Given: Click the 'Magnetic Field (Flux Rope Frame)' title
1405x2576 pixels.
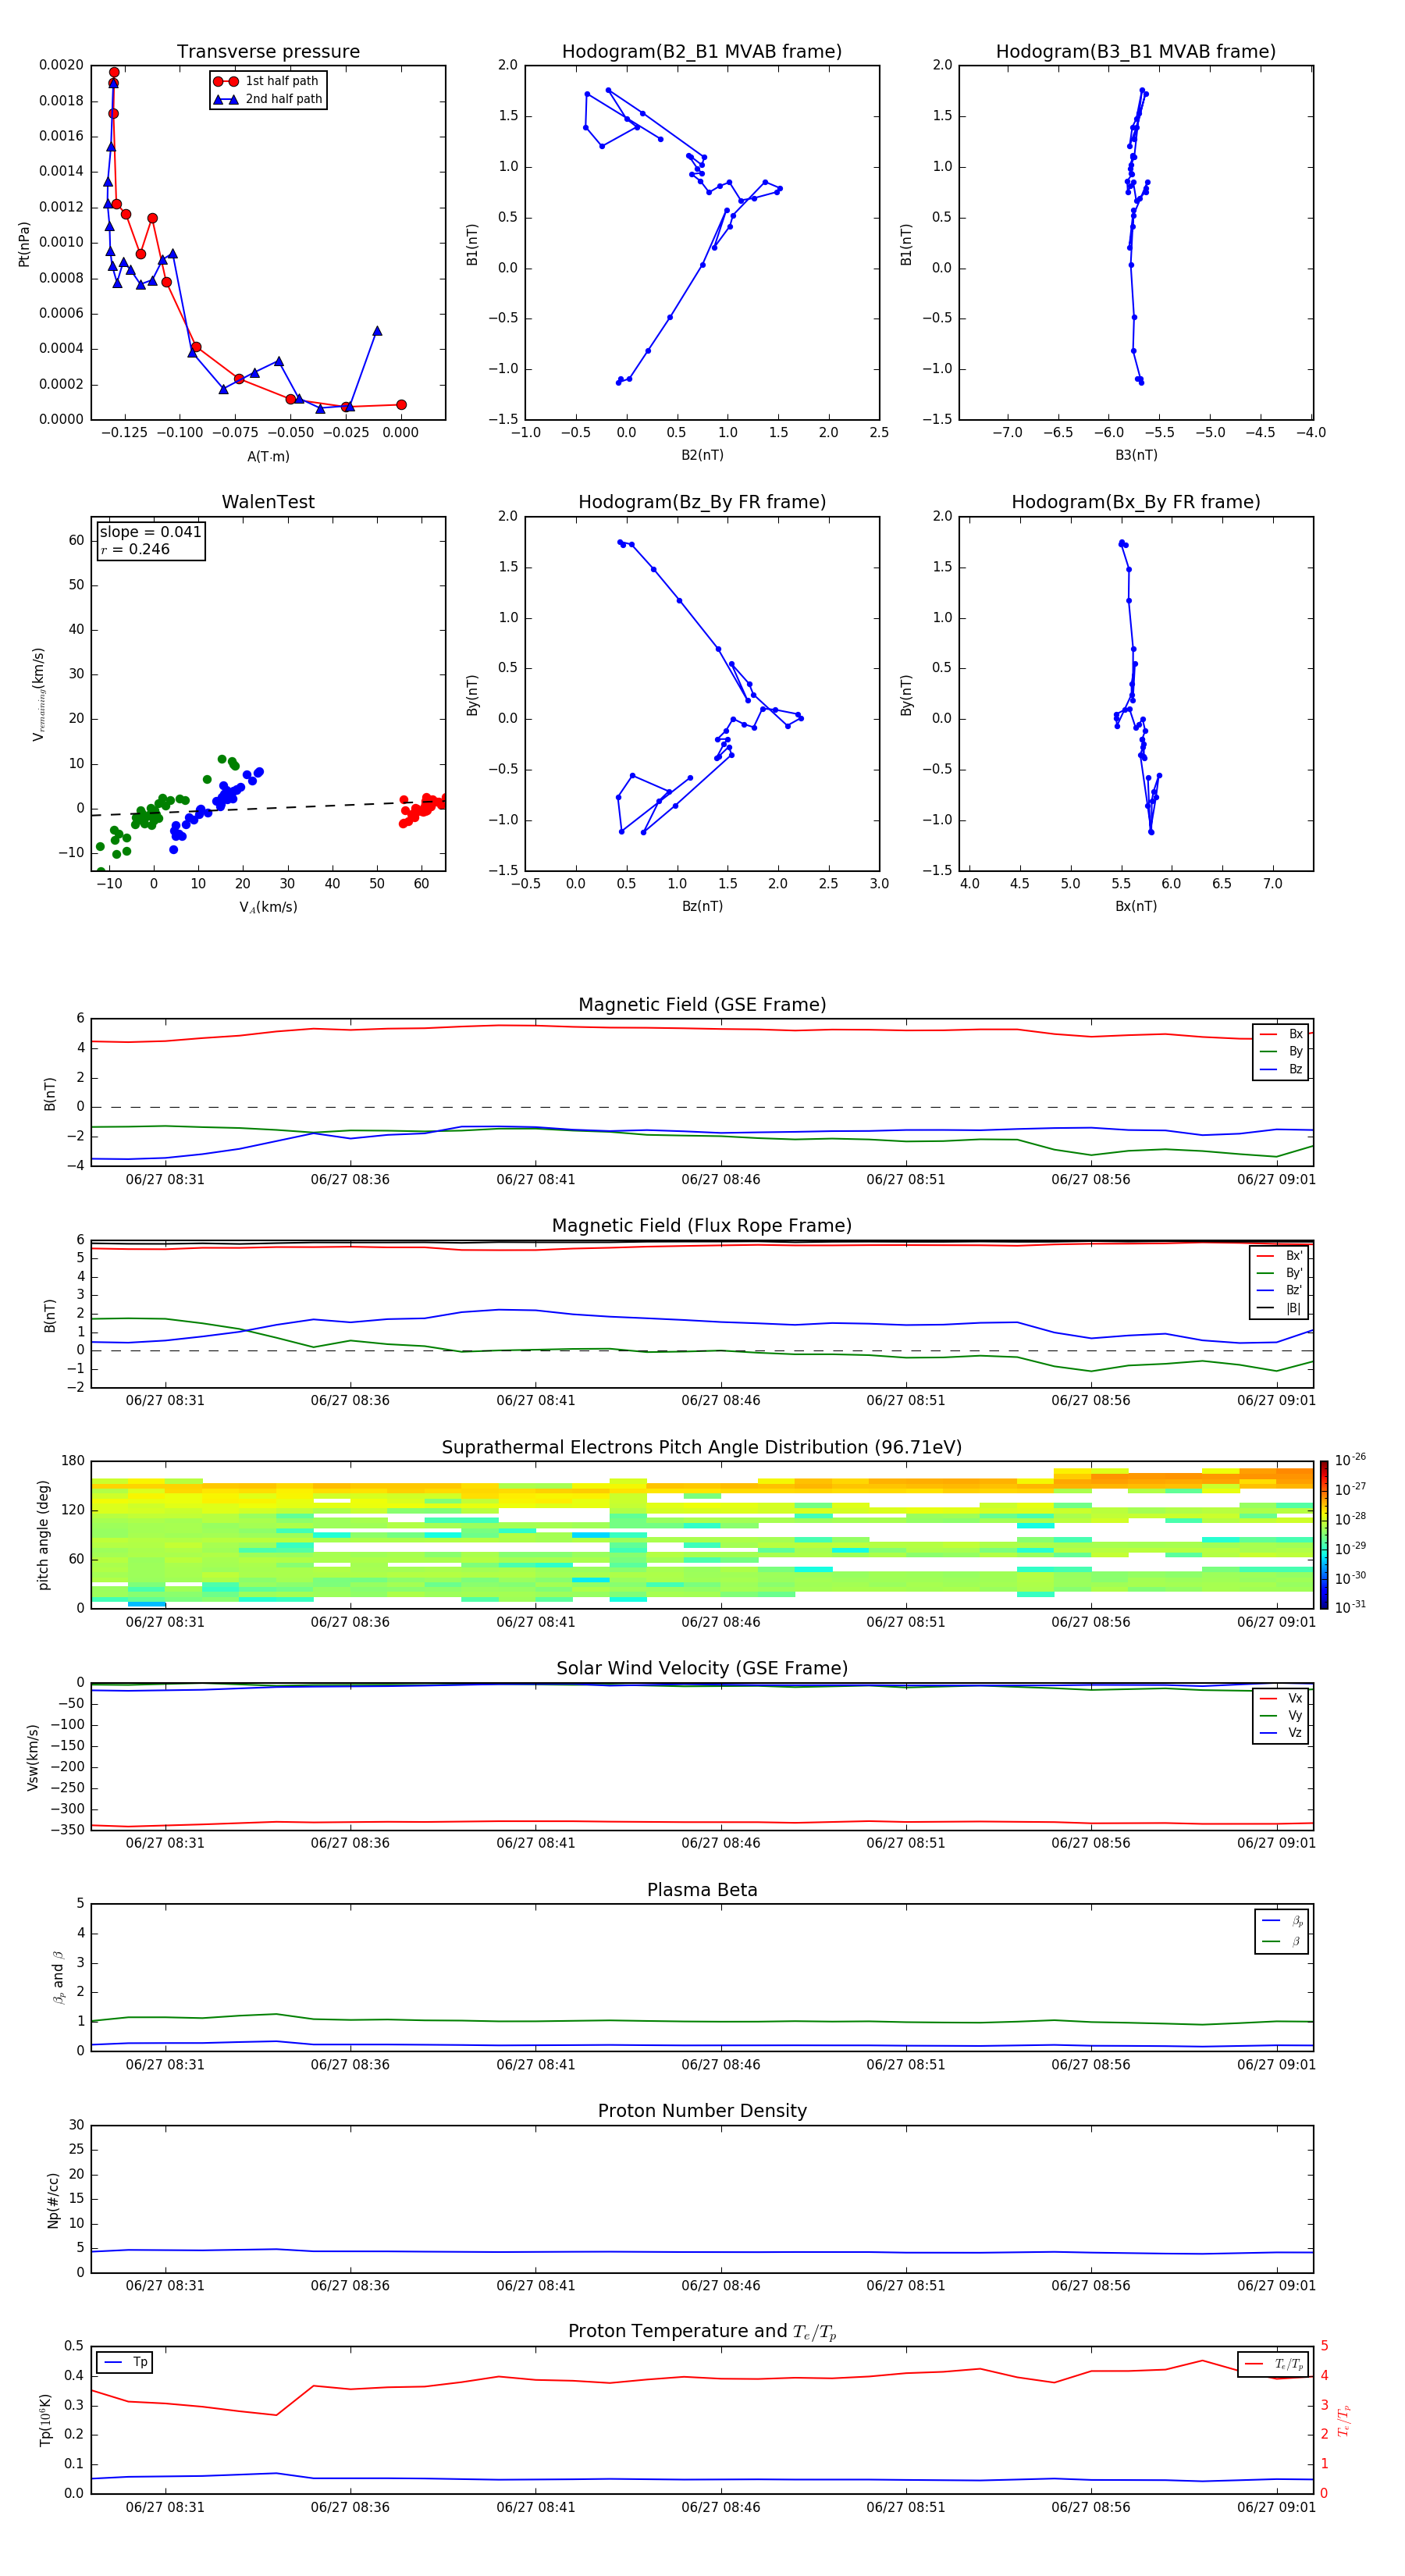Looking at the screenshot, I should coord(702,1226).
